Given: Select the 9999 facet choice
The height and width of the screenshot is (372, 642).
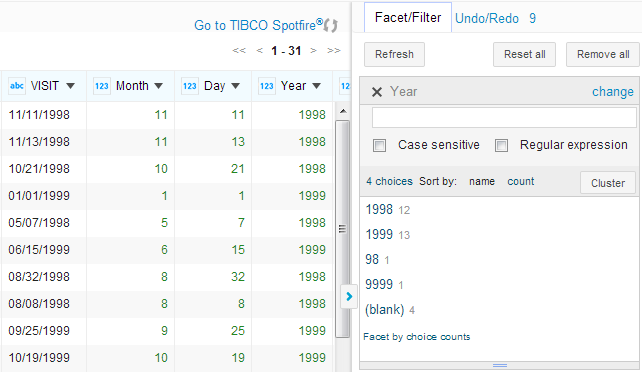Looking at the screenshot, I should (x=379, y=284).
